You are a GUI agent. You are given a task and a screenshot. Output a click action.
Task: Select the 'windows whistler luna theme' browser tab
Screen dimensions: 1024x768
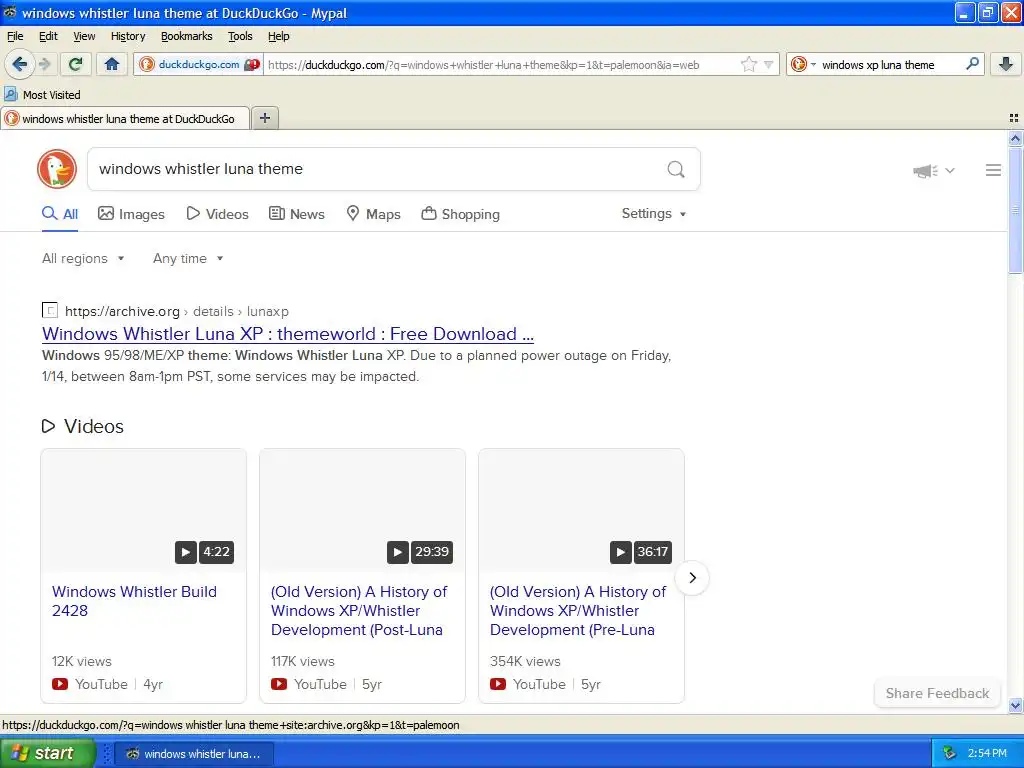coord(125,119)
